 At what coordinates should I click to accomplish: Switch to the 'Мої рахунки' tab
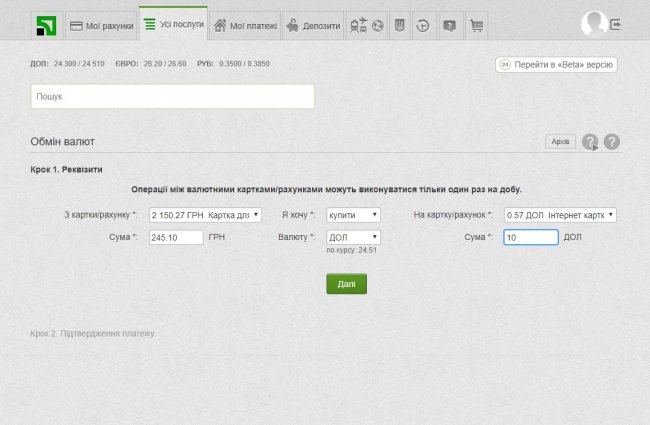tap(100, 26)
